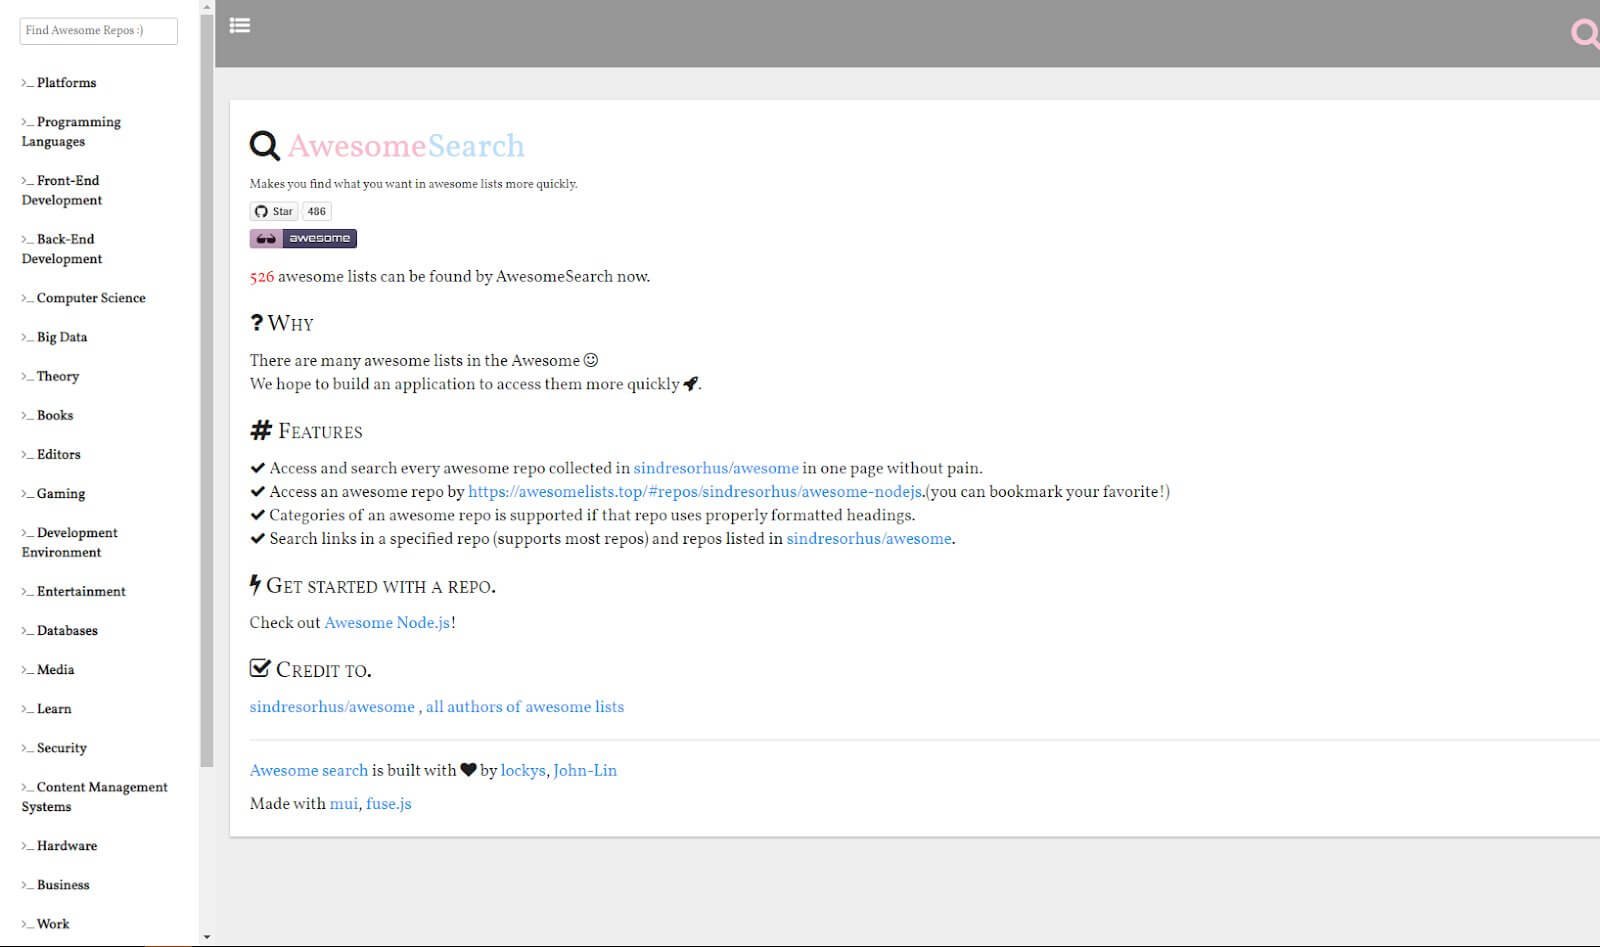Open the Big Data category
Image resolution: width=1600 pixels, height=947 pixels.
coord(54,337)
